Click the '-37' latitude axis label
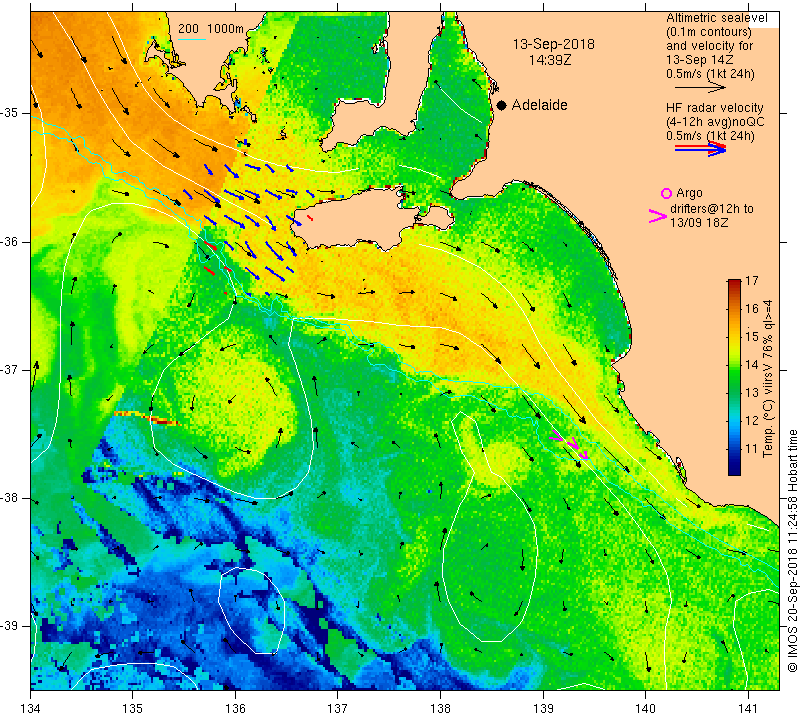 click(x=10, y=369)
